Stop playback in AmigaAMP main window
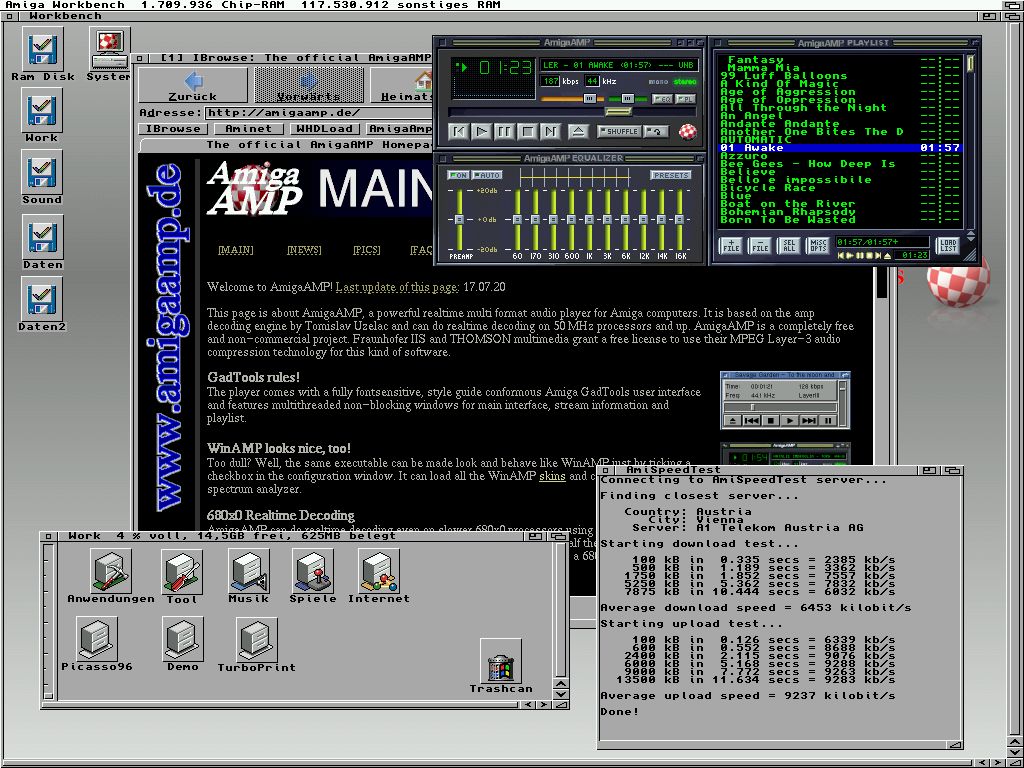 528,132
